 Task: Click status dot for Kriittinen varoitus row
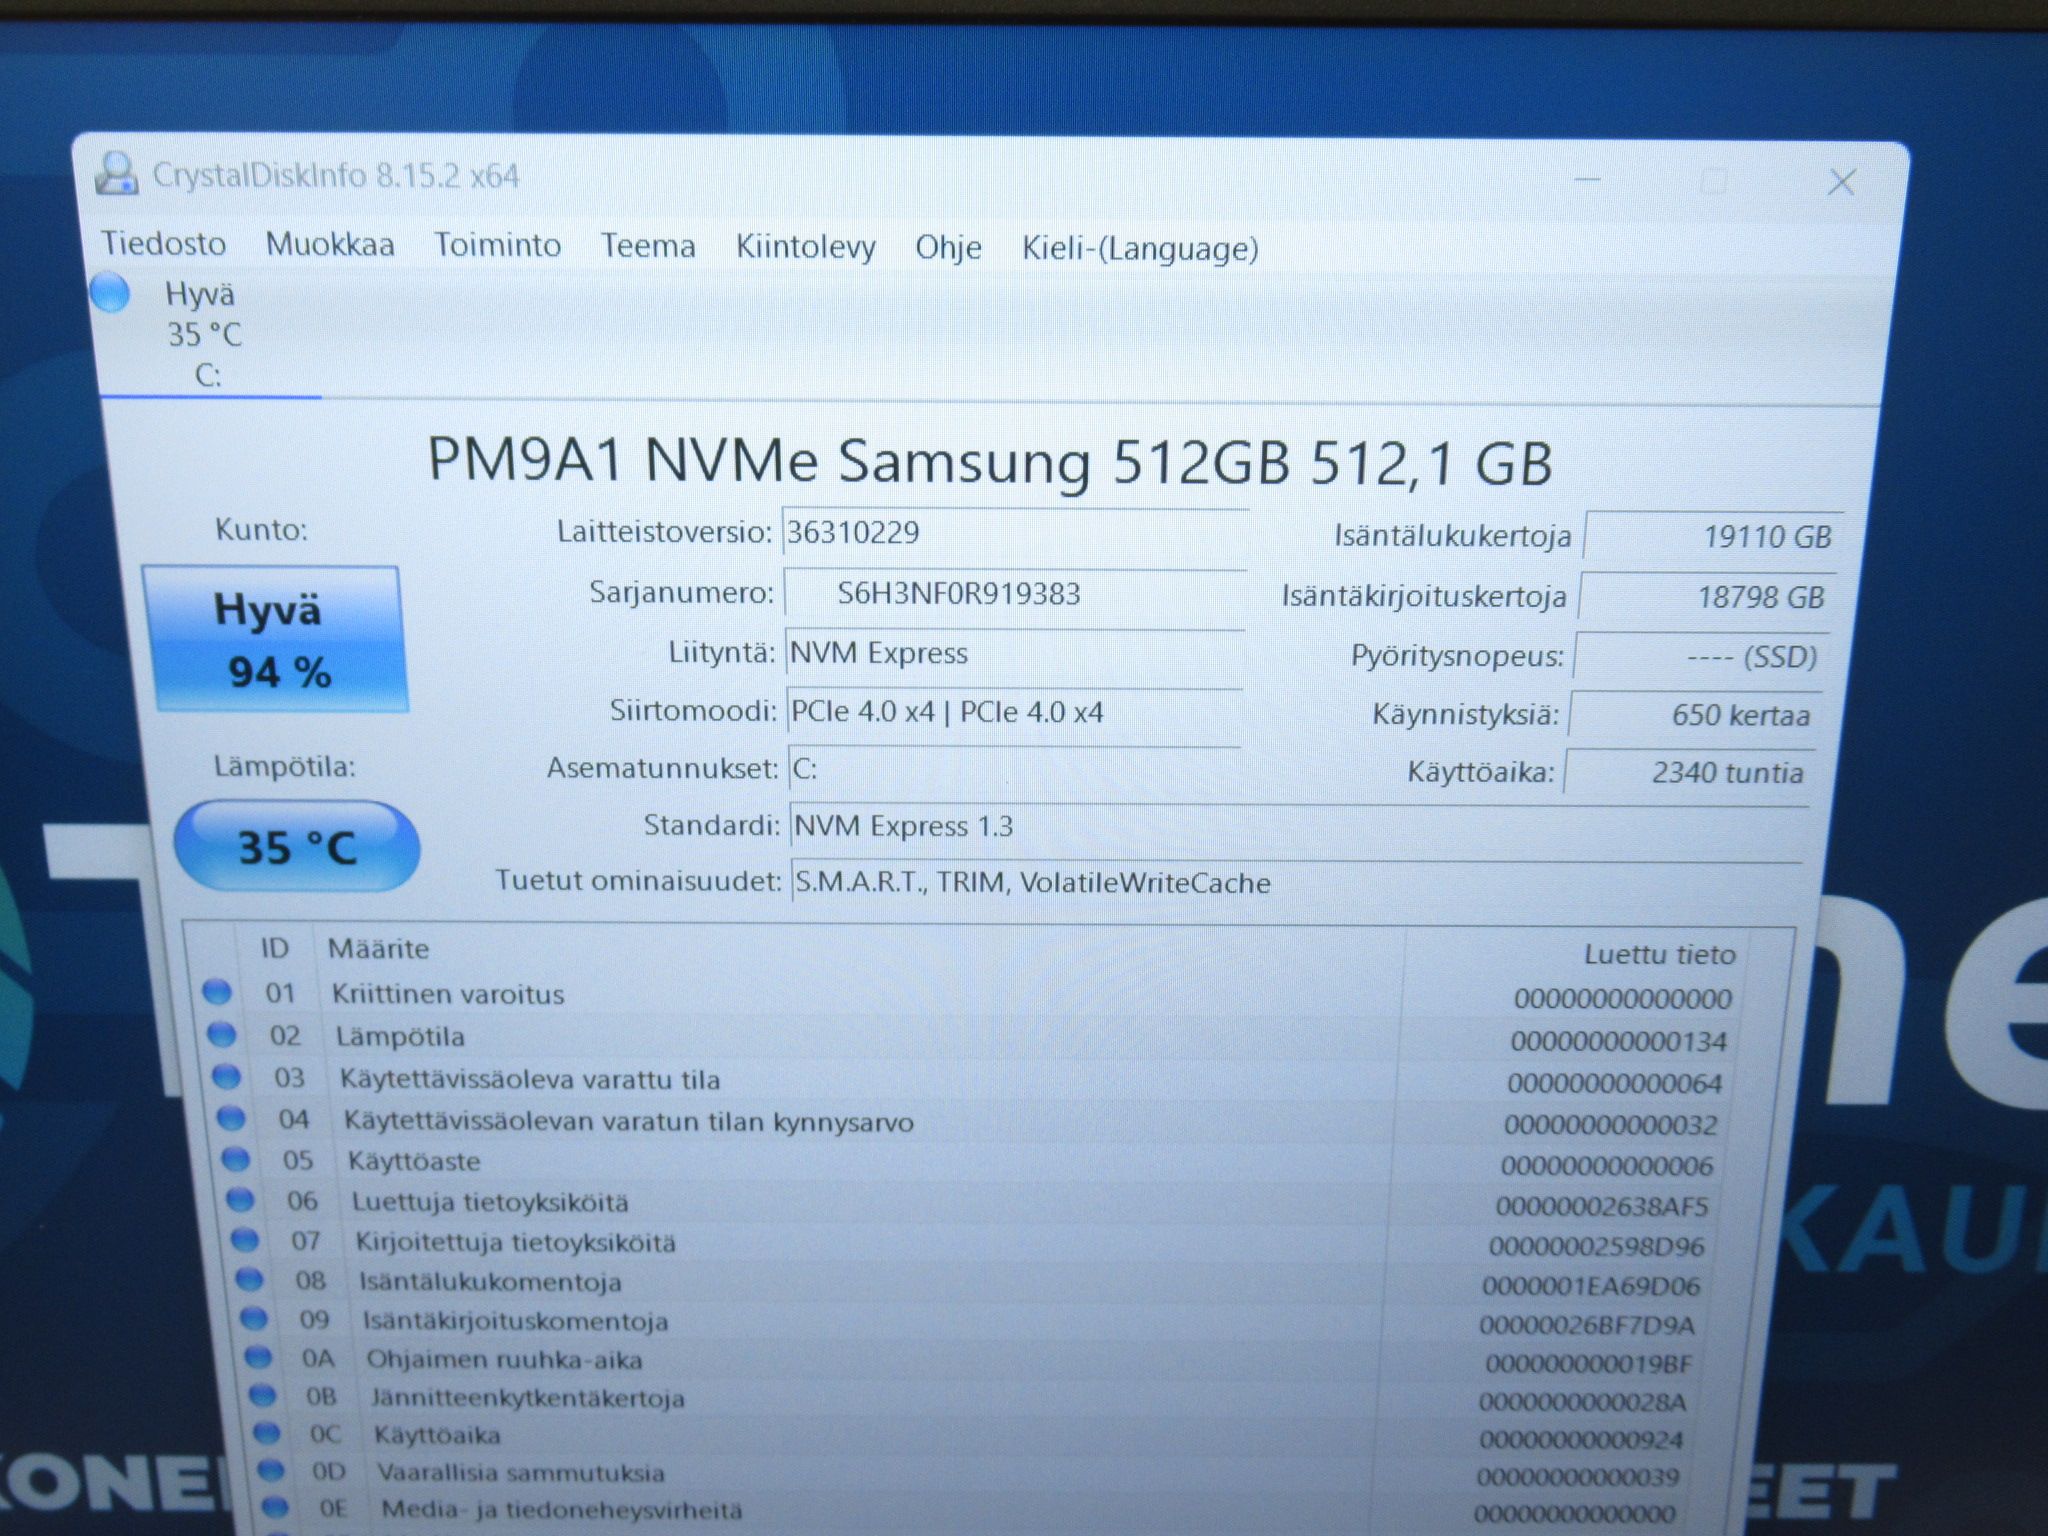(x=217, y=992)
